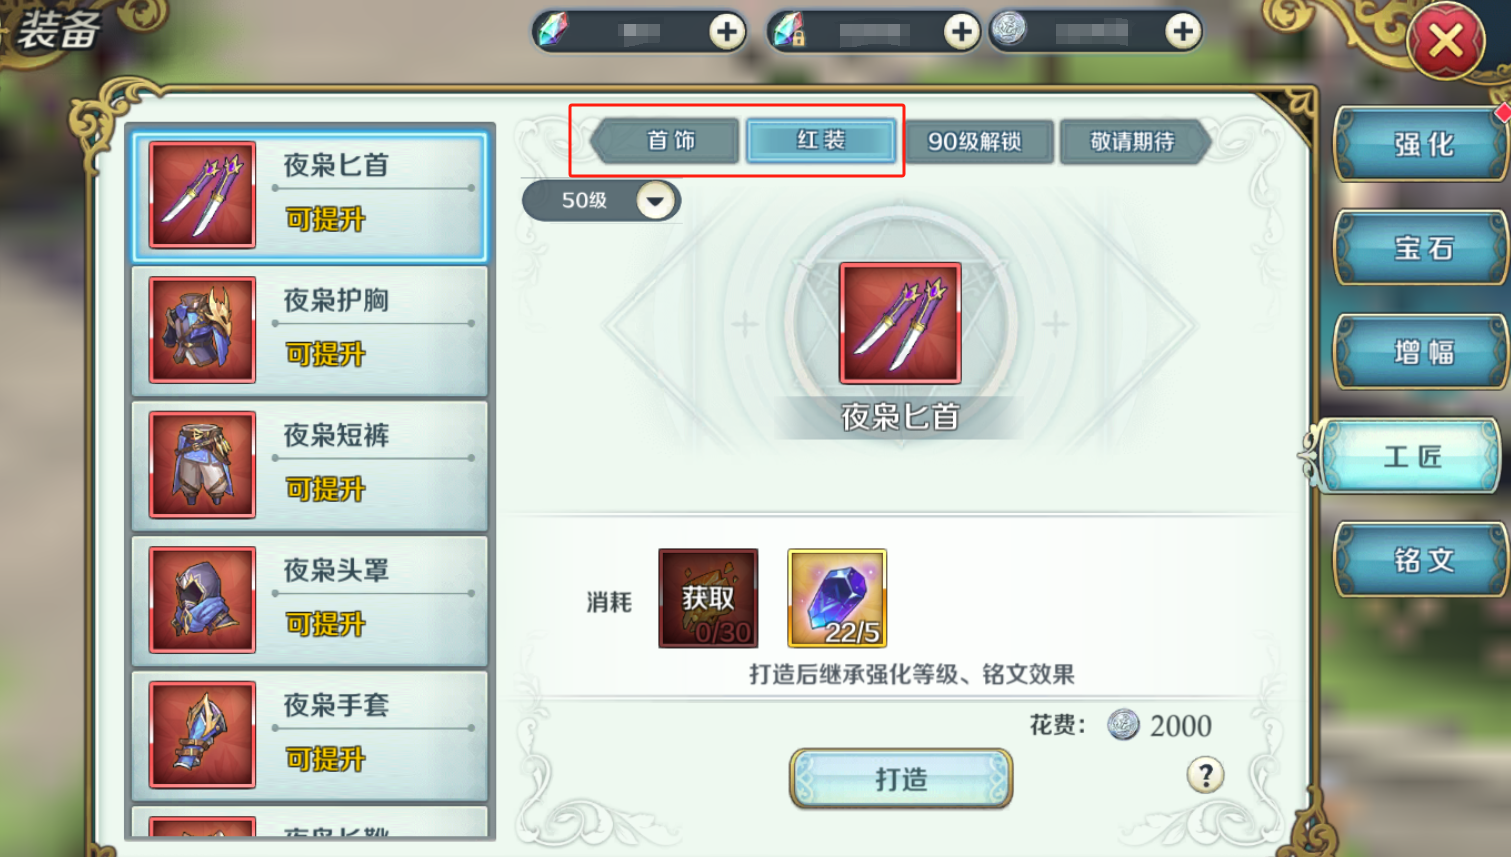
Task: Choose the 夜枭短裤 shorts equipment icon
Action: click(x=202, y=464)
